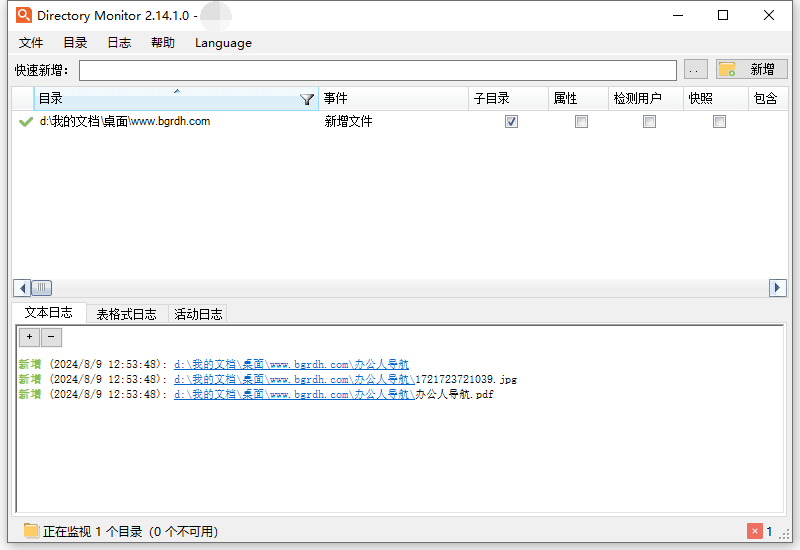Click the filter funnel icon in 目录 column
Screen dimensions: 800x550
307,99
